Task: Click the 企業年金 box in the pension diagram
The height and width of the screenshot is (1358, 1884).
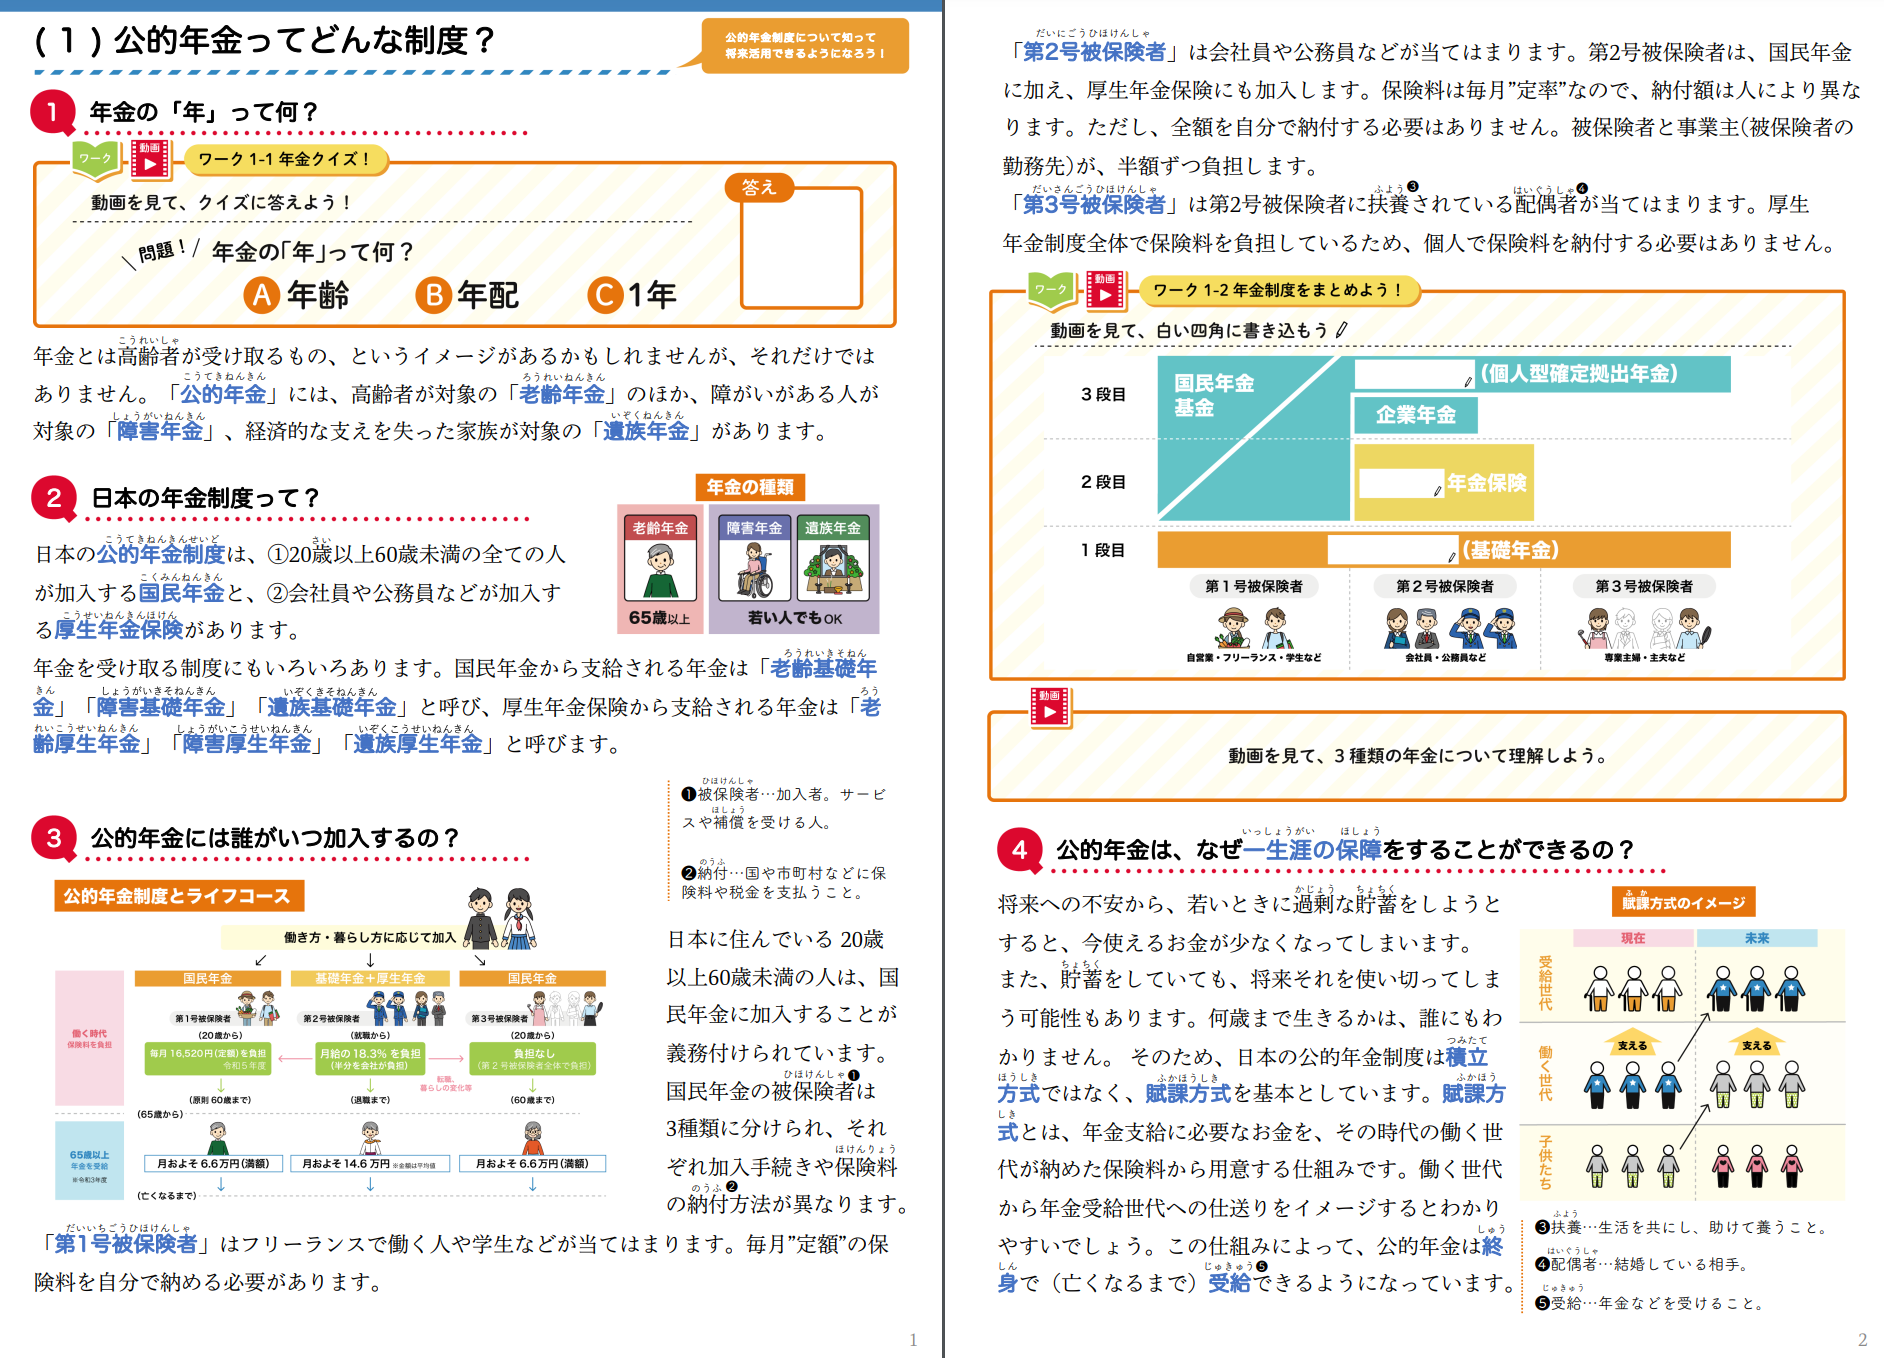Action: (1416, 415)
